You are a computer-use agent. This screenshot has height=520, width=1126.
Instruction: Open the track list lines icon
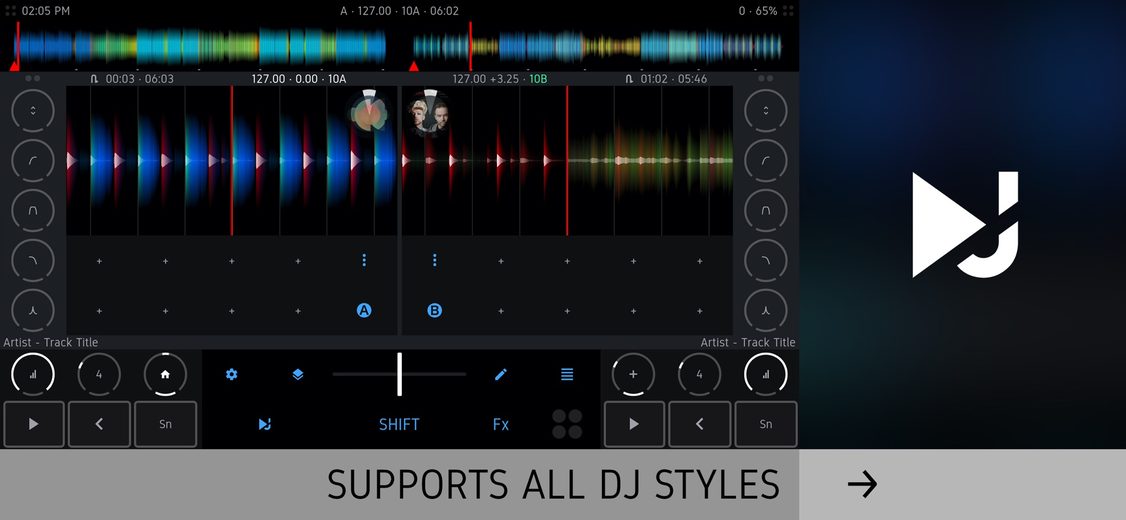pos(567,374)
